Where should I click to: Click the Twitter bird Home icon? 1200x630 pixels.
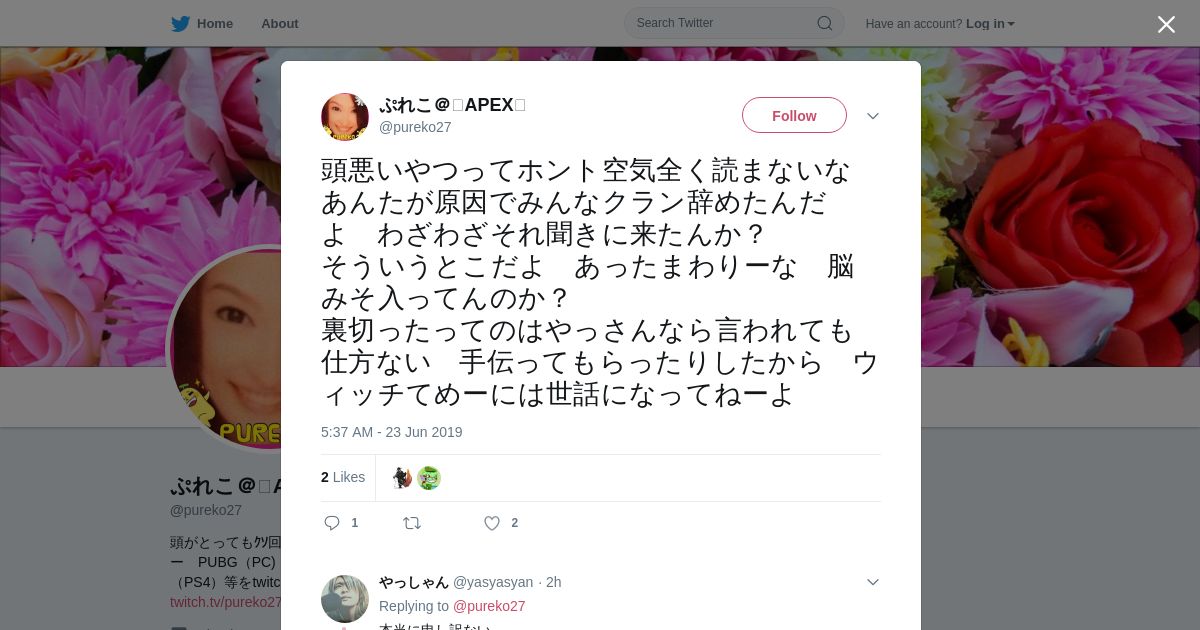tap(181, 24)
